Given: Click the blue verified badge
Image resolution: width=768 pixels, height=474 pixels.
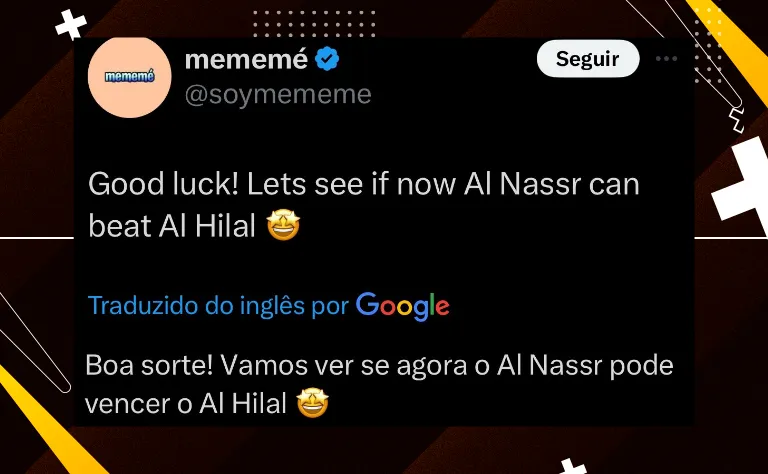Looking at the screenshot, I should (x=327, y=59).
